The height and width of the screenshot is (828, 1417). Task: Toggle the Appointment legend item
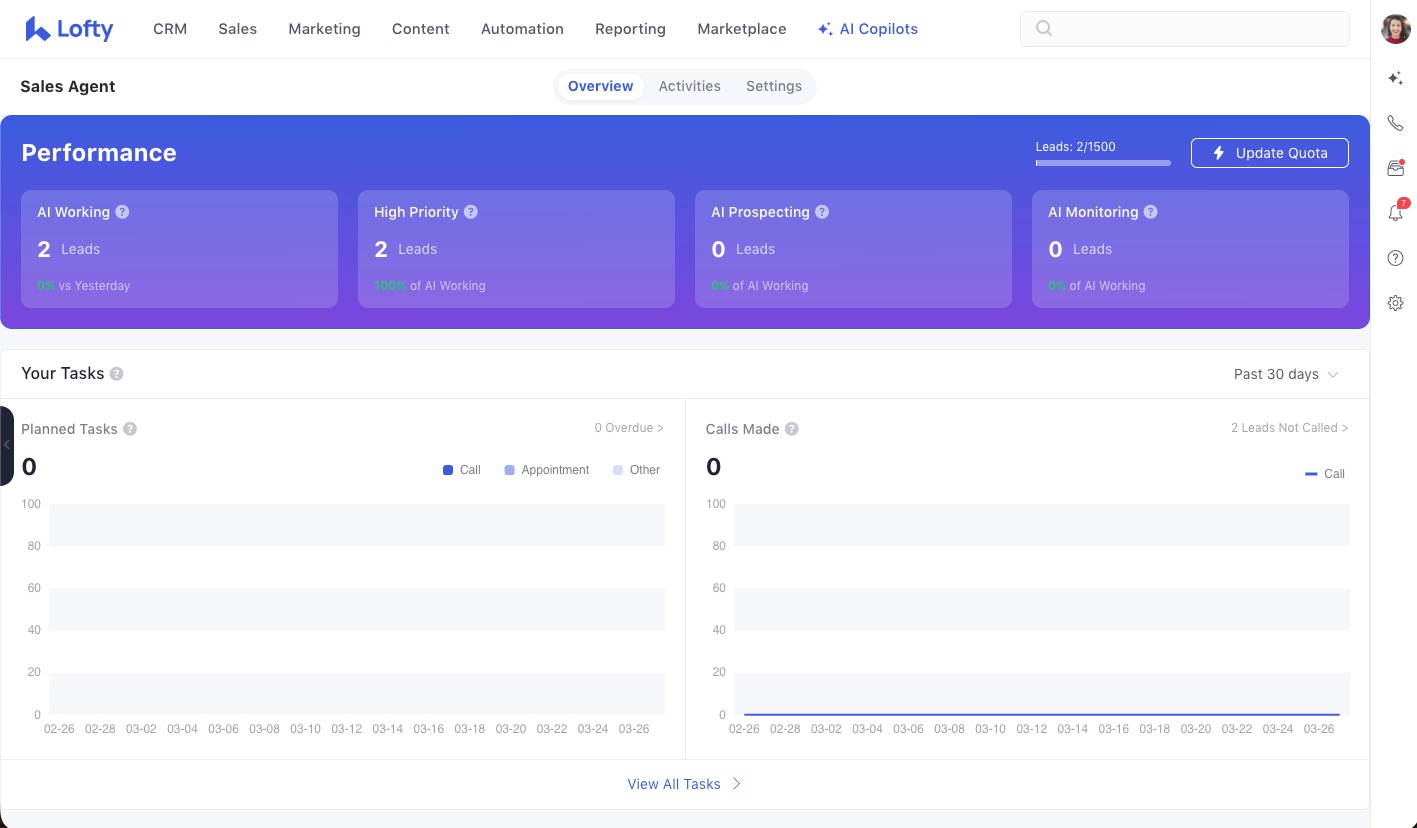[x=546, y=470]
